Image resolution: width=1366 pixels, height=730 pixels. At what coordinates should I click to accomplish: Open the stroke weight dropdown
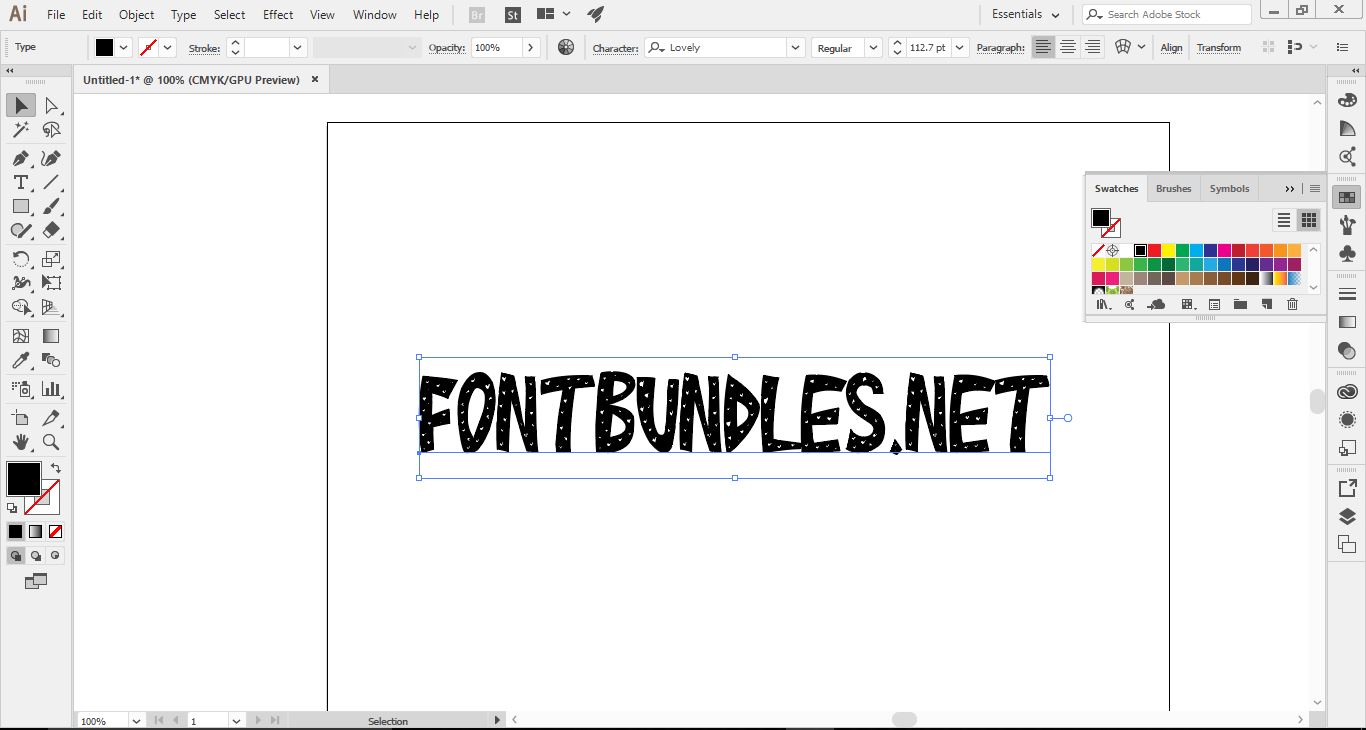click(x=297, y=47)
